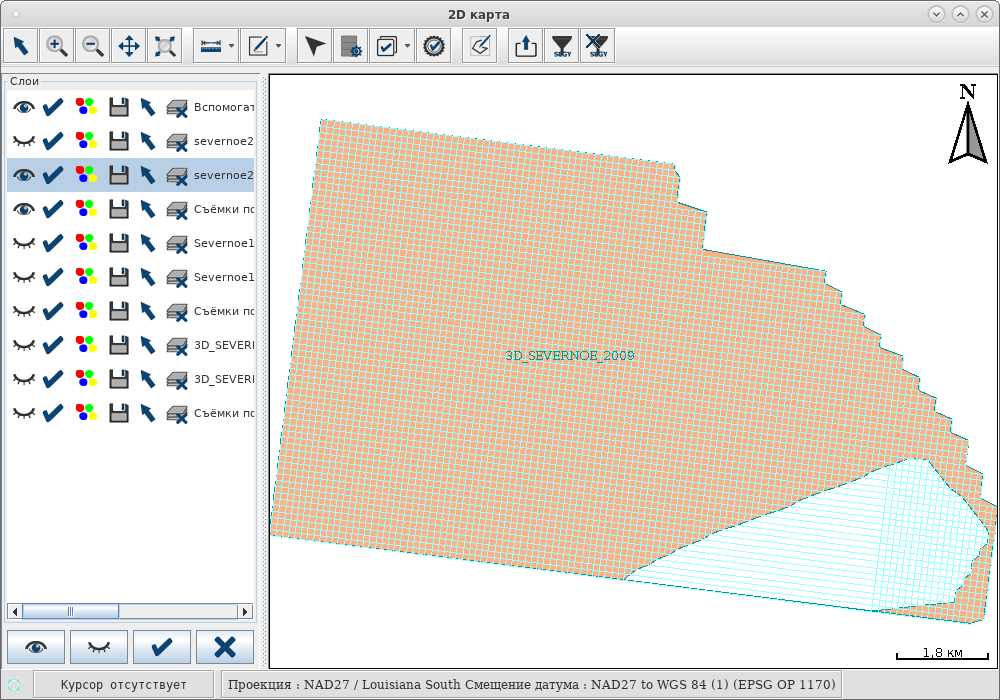Viewport: 1000px width, 700px height.
Task: Save the hidden severnoe2 layer floppy icon
Action: point(119,141)
